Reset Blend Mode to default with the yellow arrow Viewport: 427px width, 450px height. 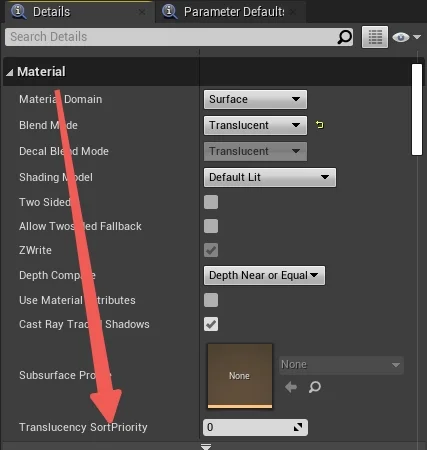pyautogui.click(x=320, y=125)
